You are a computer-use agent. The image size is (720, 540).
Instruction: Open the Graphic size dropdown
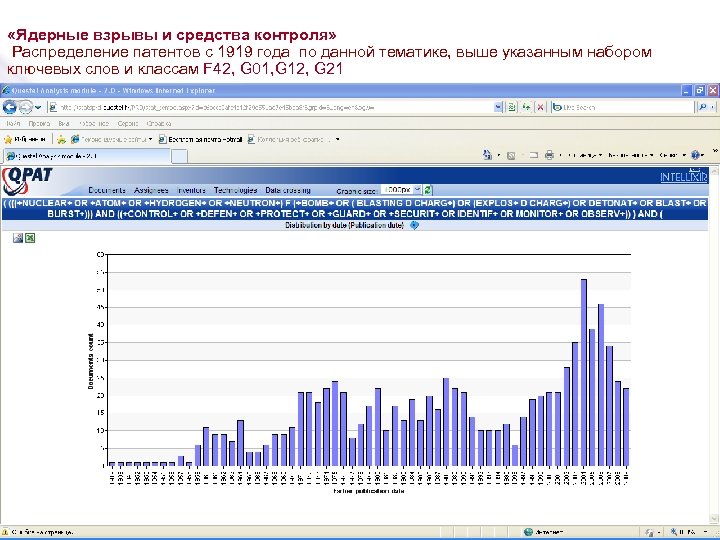tap(402, 190)
